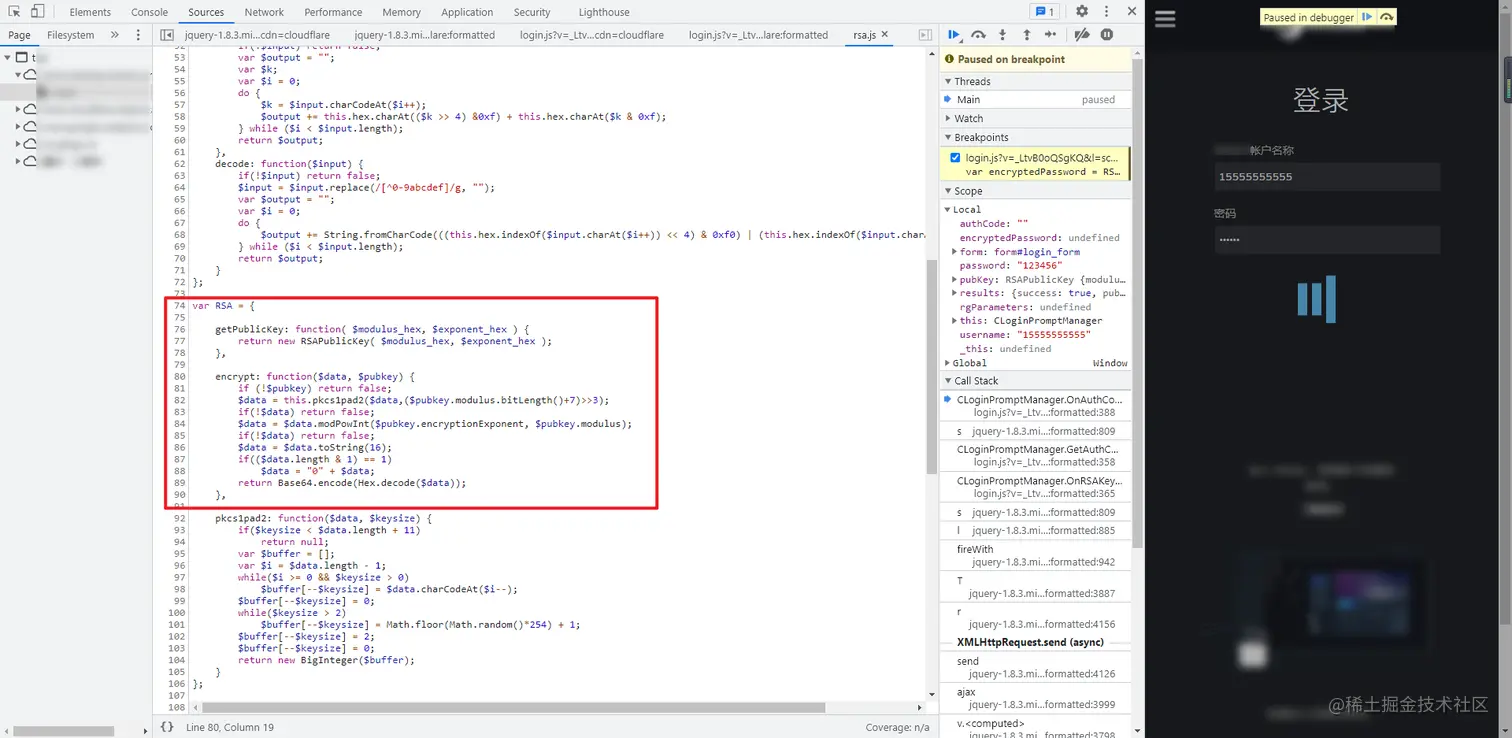Screen dimensions: 1512x738
Task: Open the Application panel tab
Action: click(467, 12)
